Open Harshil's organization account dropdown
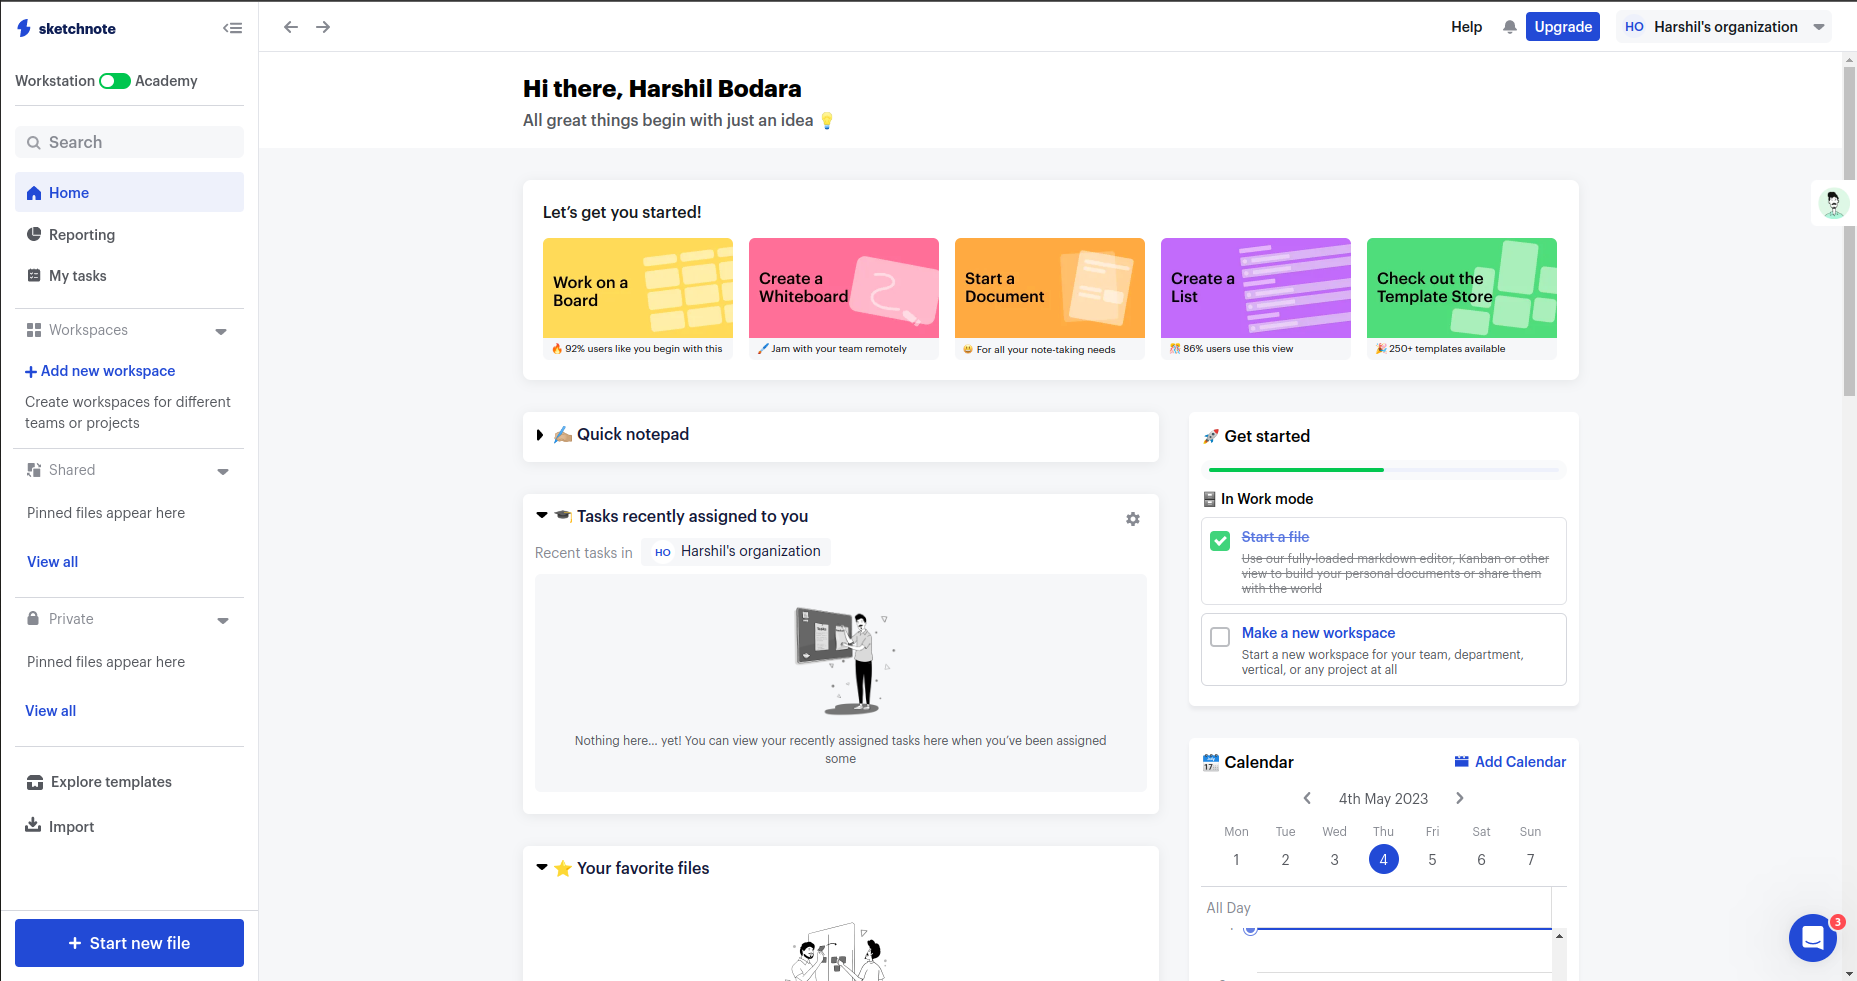Screen dimensions: 1857x981 pos(1724,27)
